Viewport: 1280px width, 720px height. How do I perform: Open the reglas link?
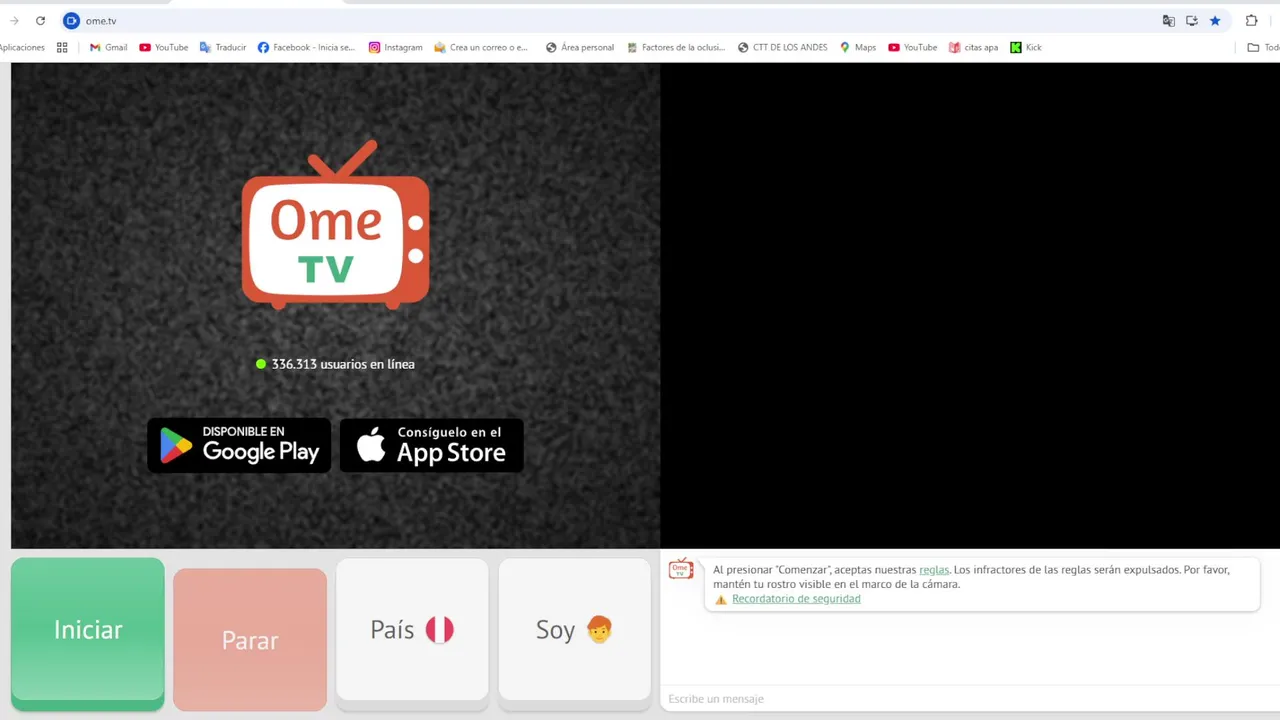pos(934,569)
